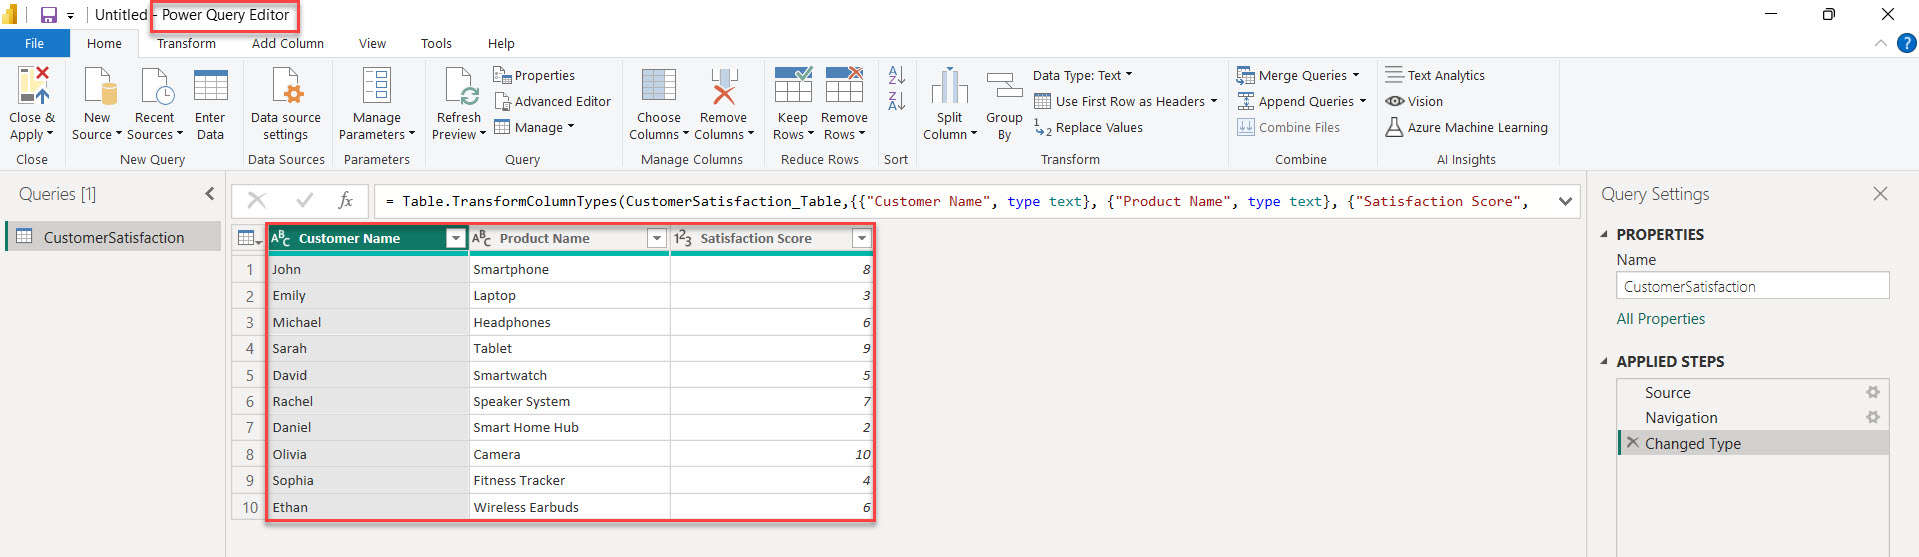Viewport: 1919px width, 557px height.
Task: Click the Navigation step gear icon
Action: coord(1872,418)
